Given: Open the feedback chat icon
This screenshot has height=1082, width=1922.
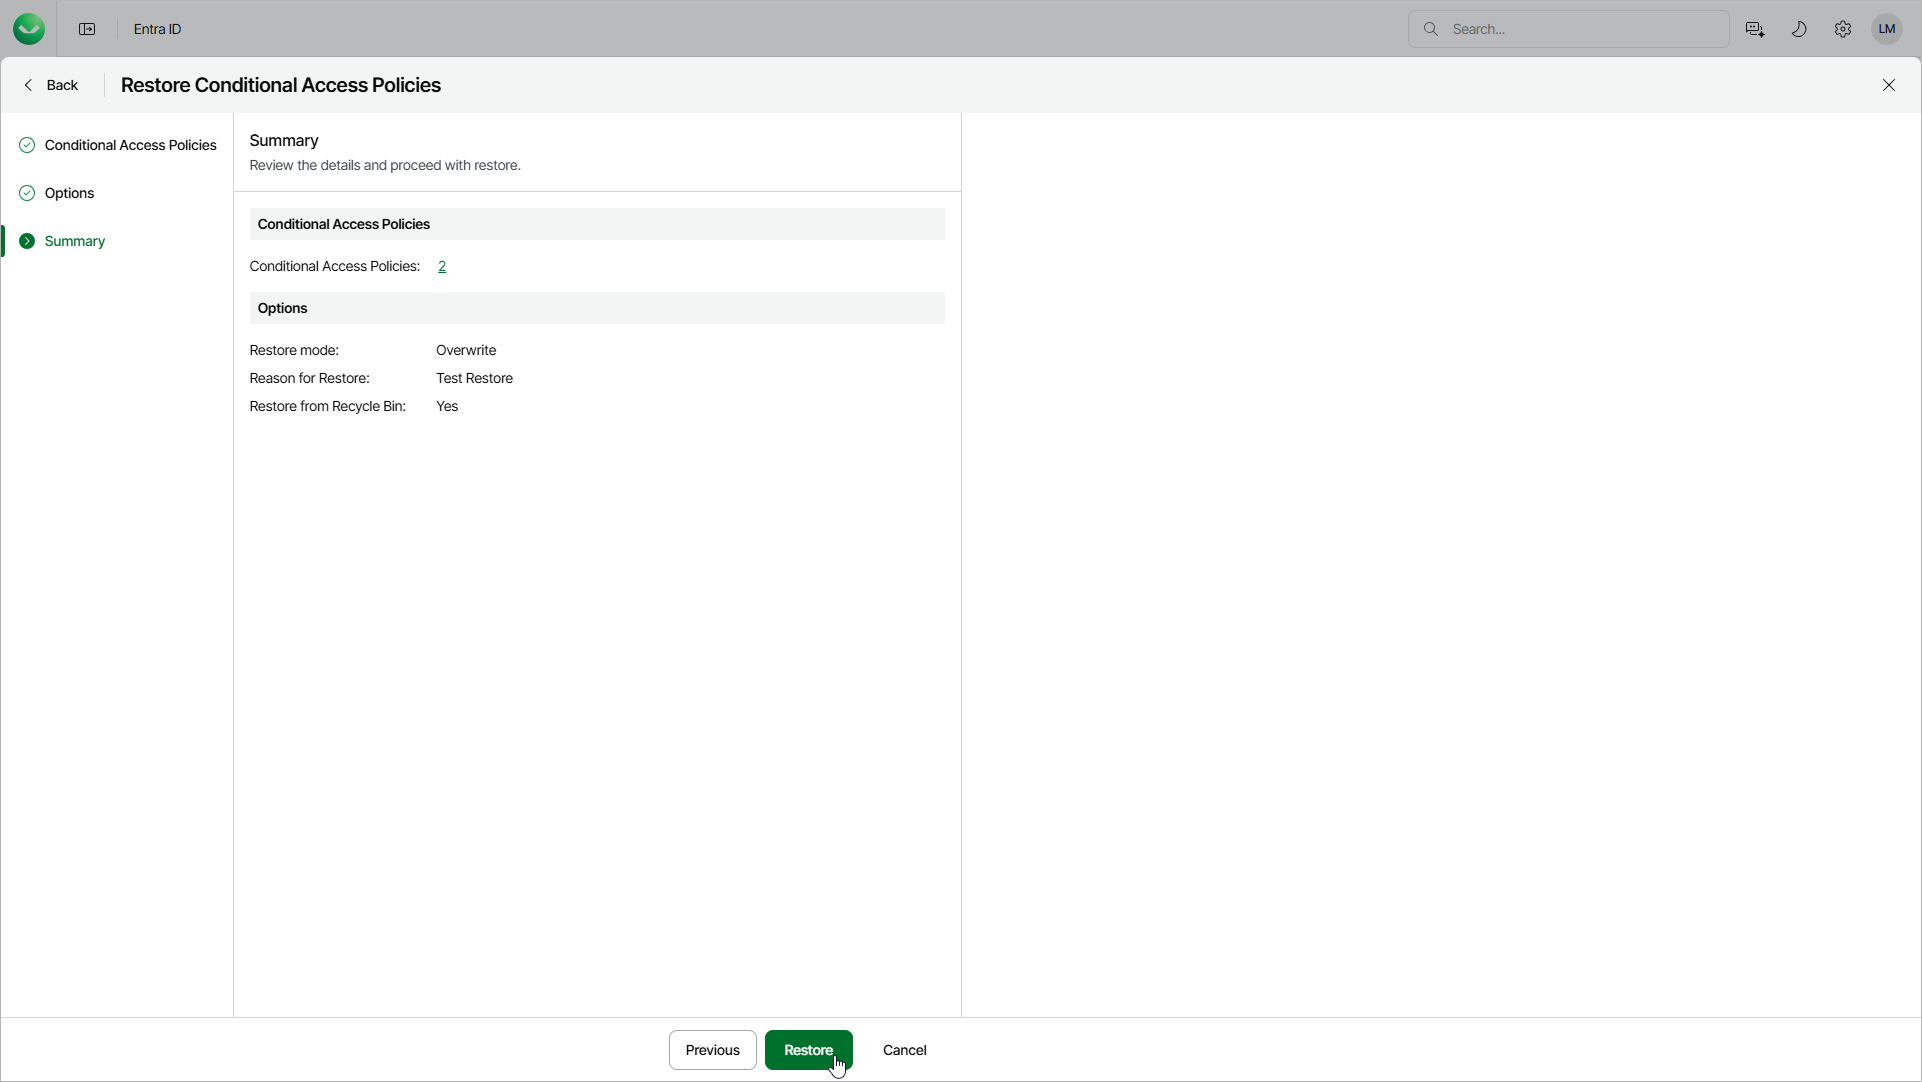Looking at the screenshot, I should [x=1755, y=29].
